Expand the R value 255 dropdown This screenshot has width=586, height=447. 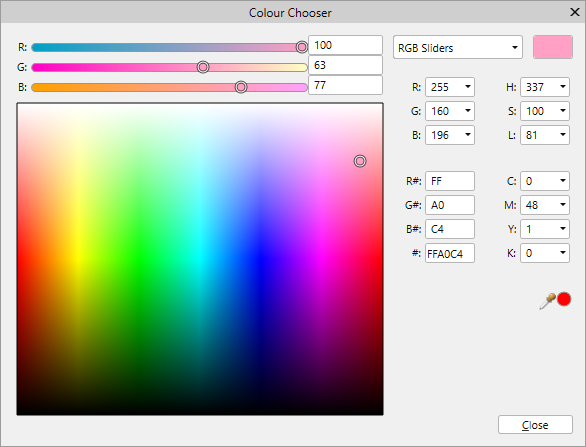[x=468, y=87]
